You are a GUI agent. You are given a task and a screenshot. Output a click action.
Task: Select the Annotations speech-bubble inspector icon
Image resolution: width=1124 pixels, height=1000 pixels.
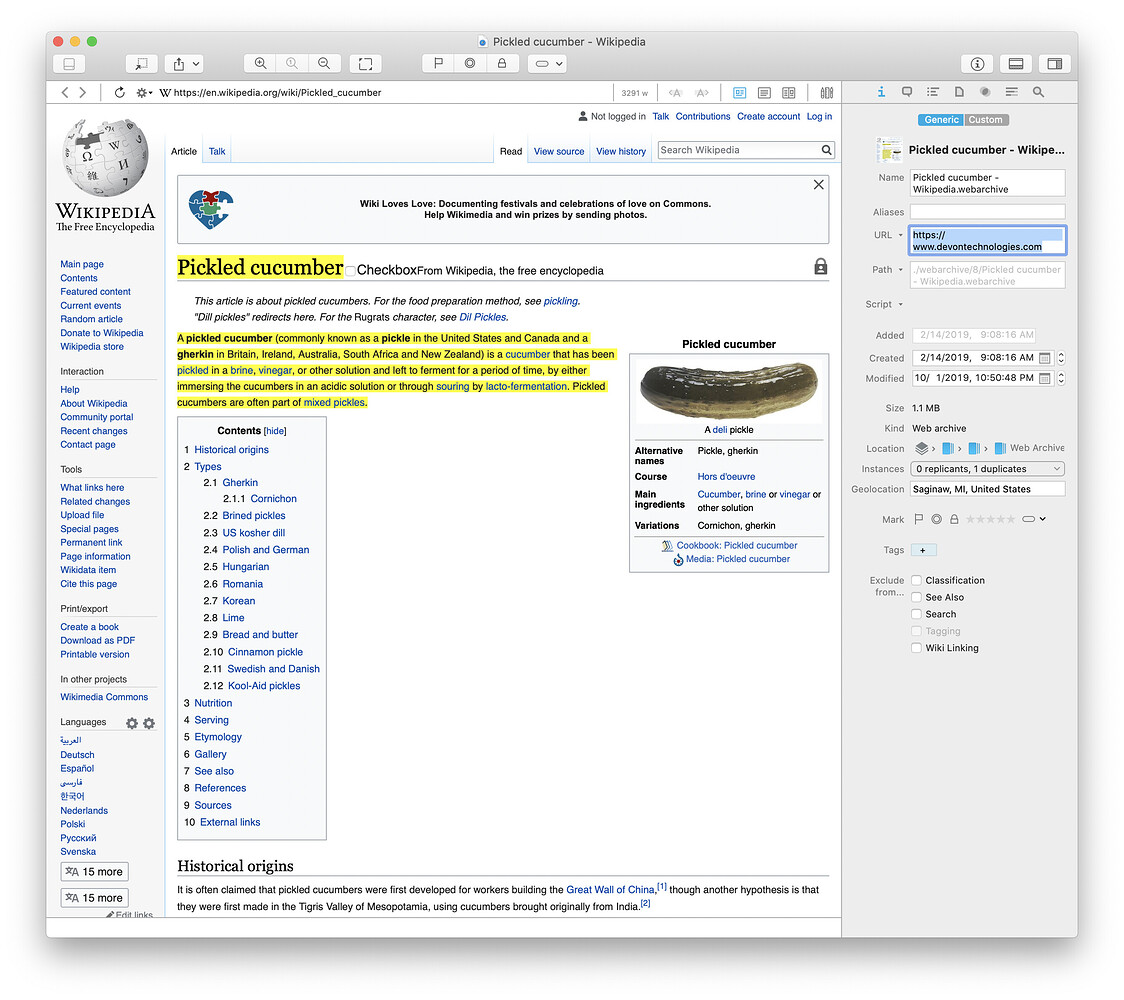tap(907, 91)
